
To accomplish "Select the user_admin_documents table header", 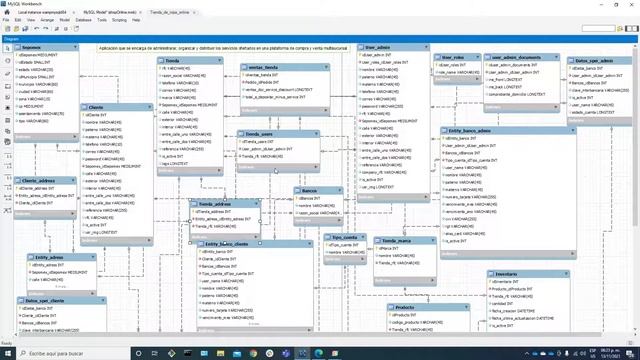I will [522, 57].
